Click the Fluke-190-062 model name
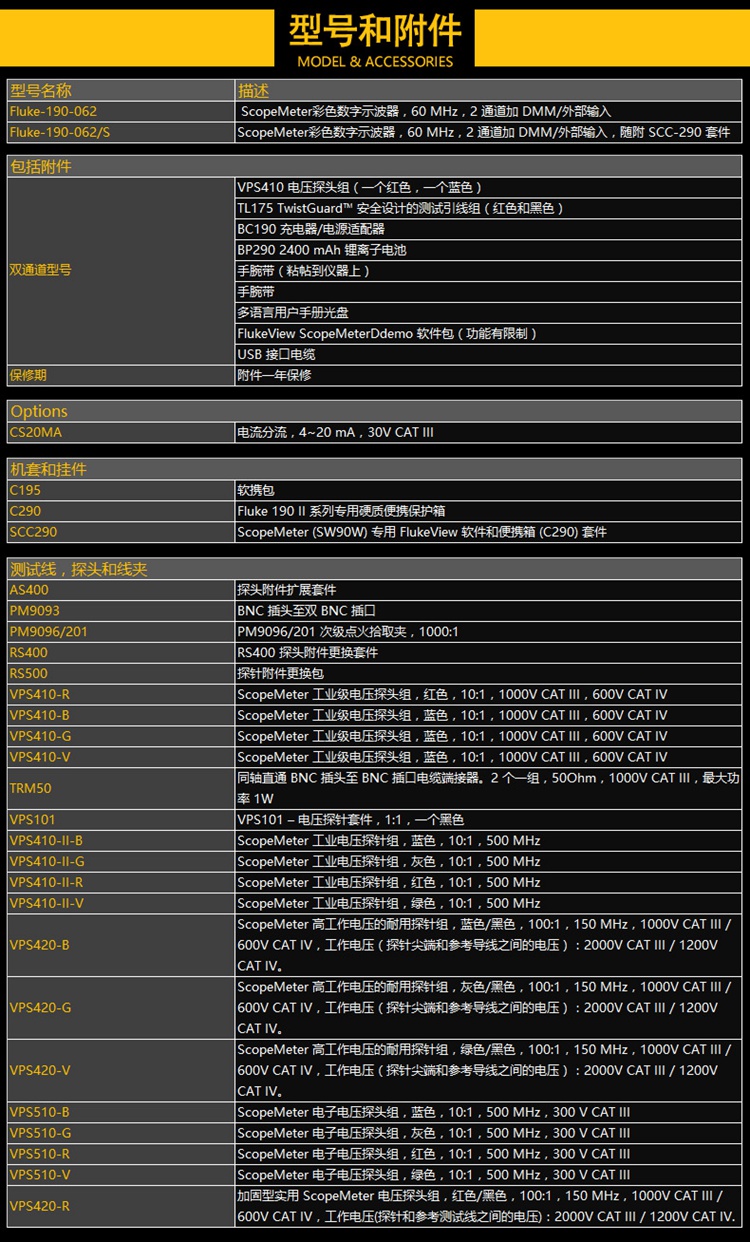 click(x=53, y=111)
